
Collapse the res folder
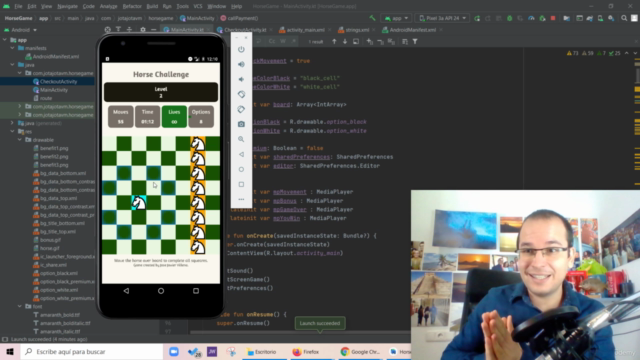point(12,131)
